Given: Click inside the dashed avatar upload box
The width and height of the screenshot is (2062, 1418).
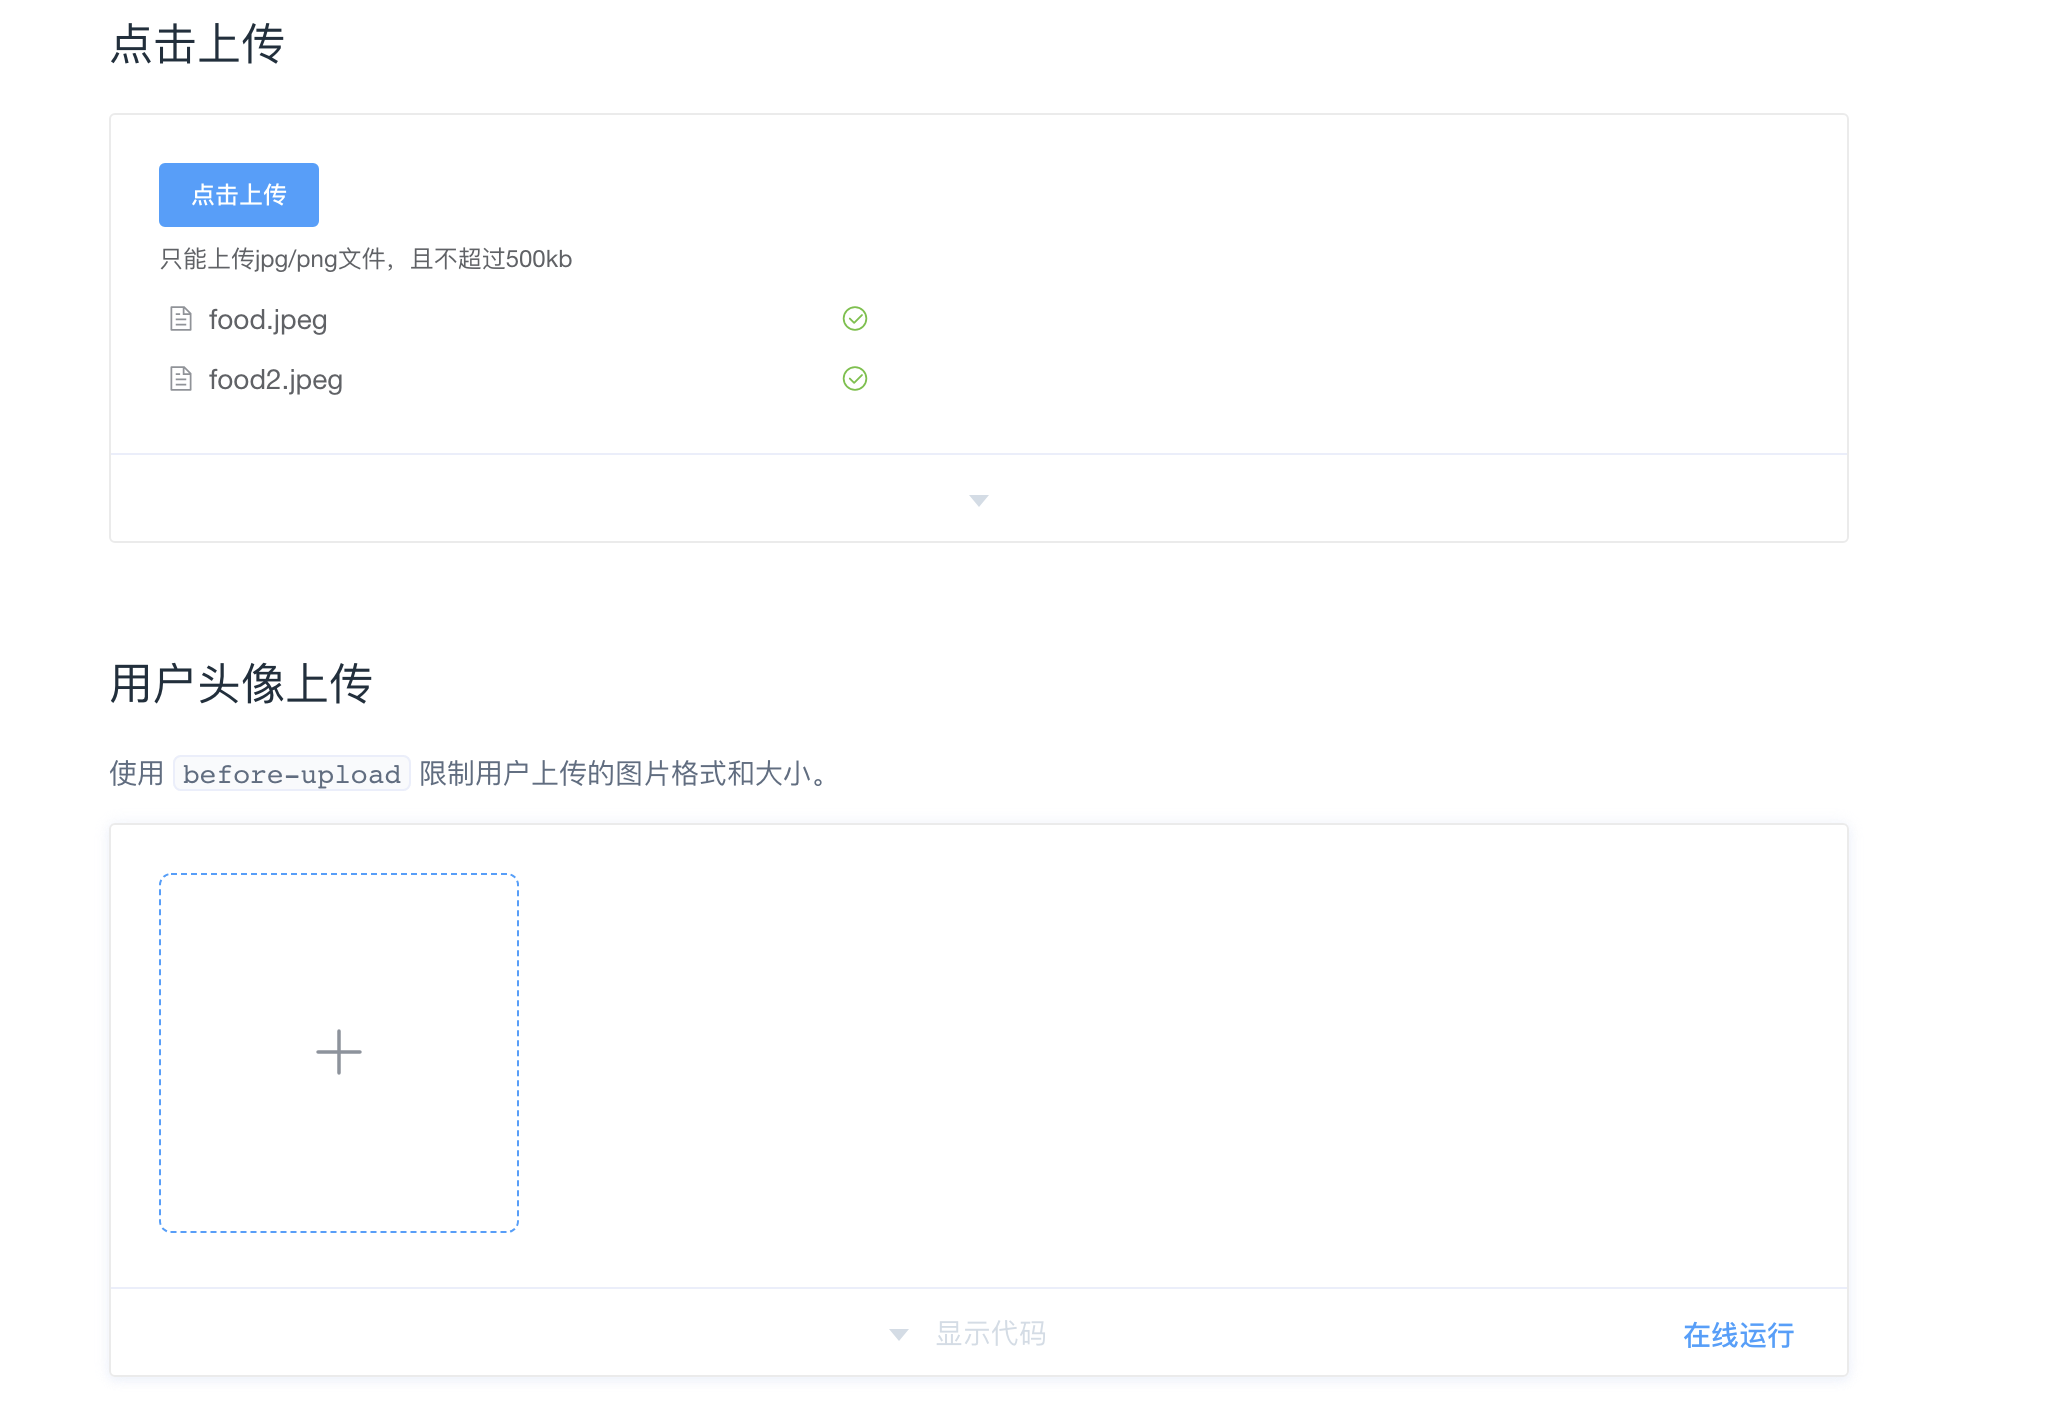Looking at the screenshot, I should [339, 1053].
